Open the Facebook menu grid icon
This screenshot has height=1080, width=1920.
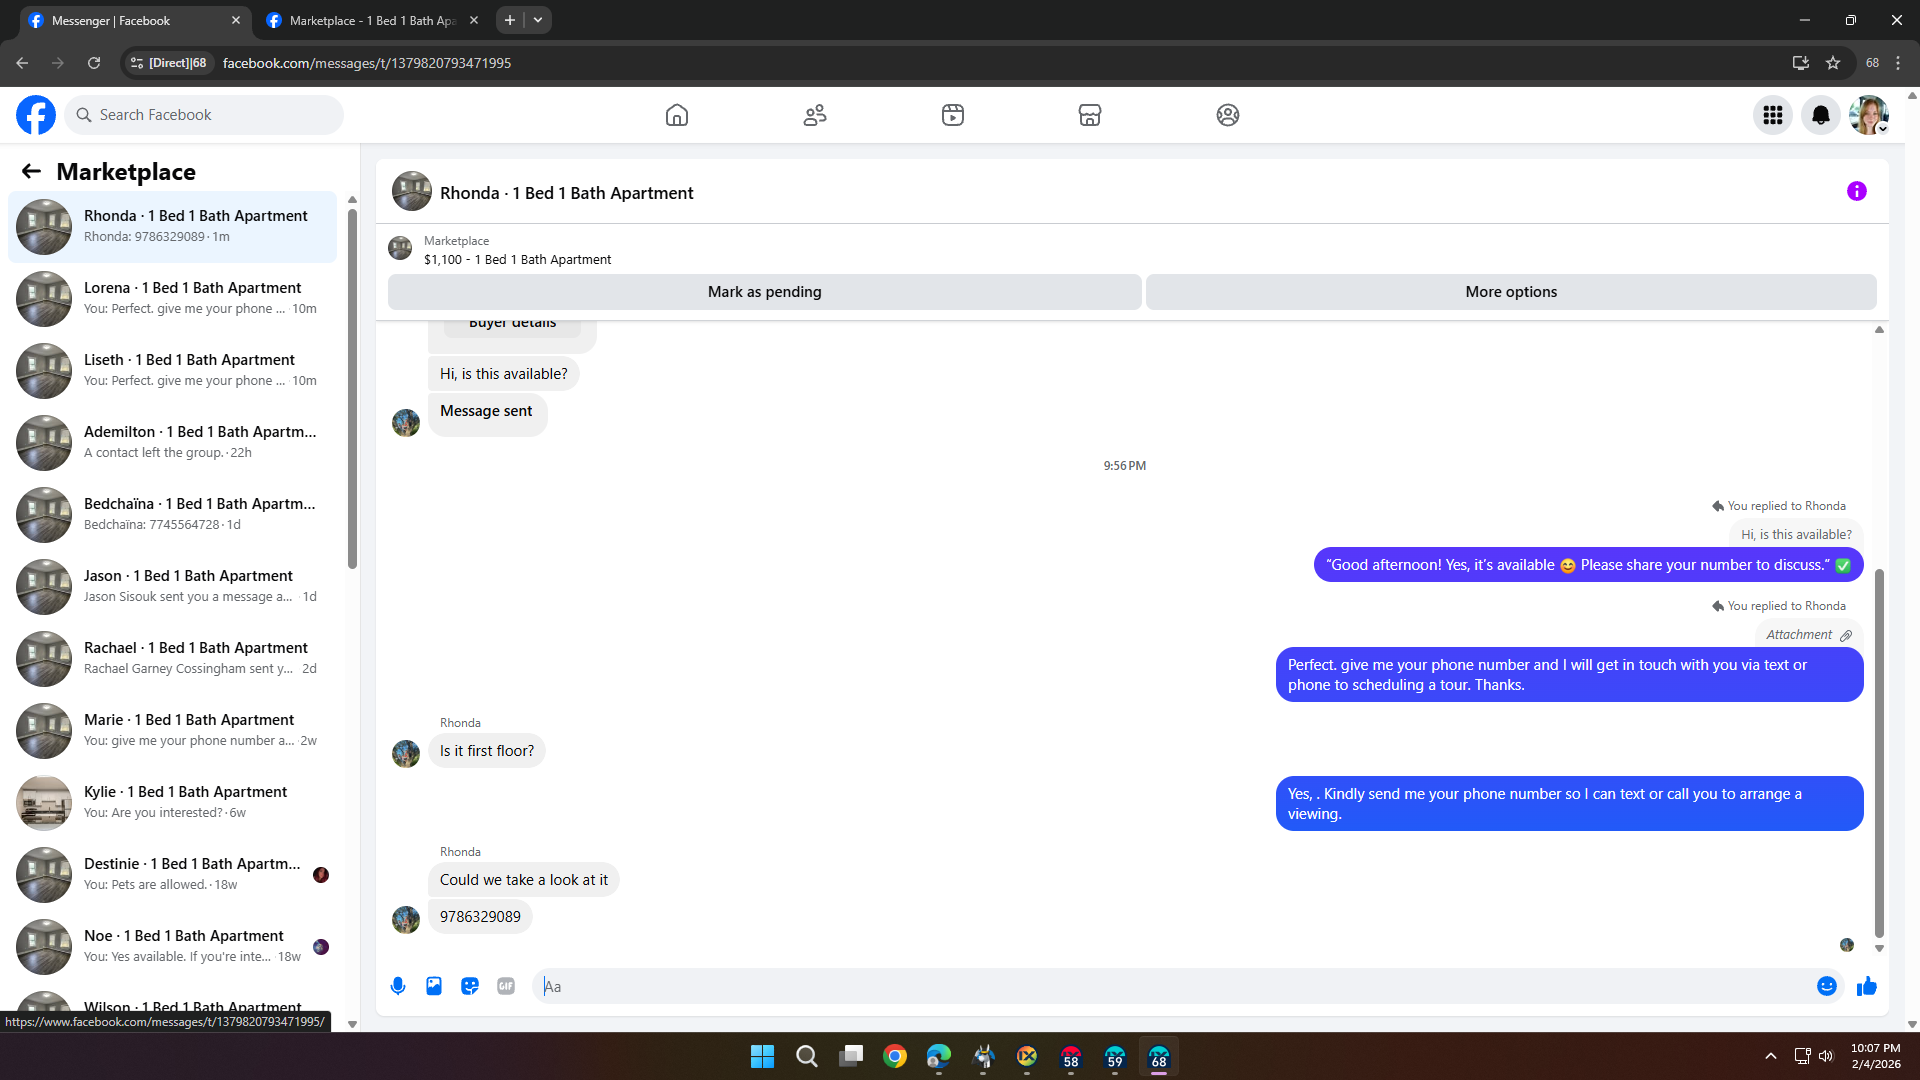coord(1772,115)
